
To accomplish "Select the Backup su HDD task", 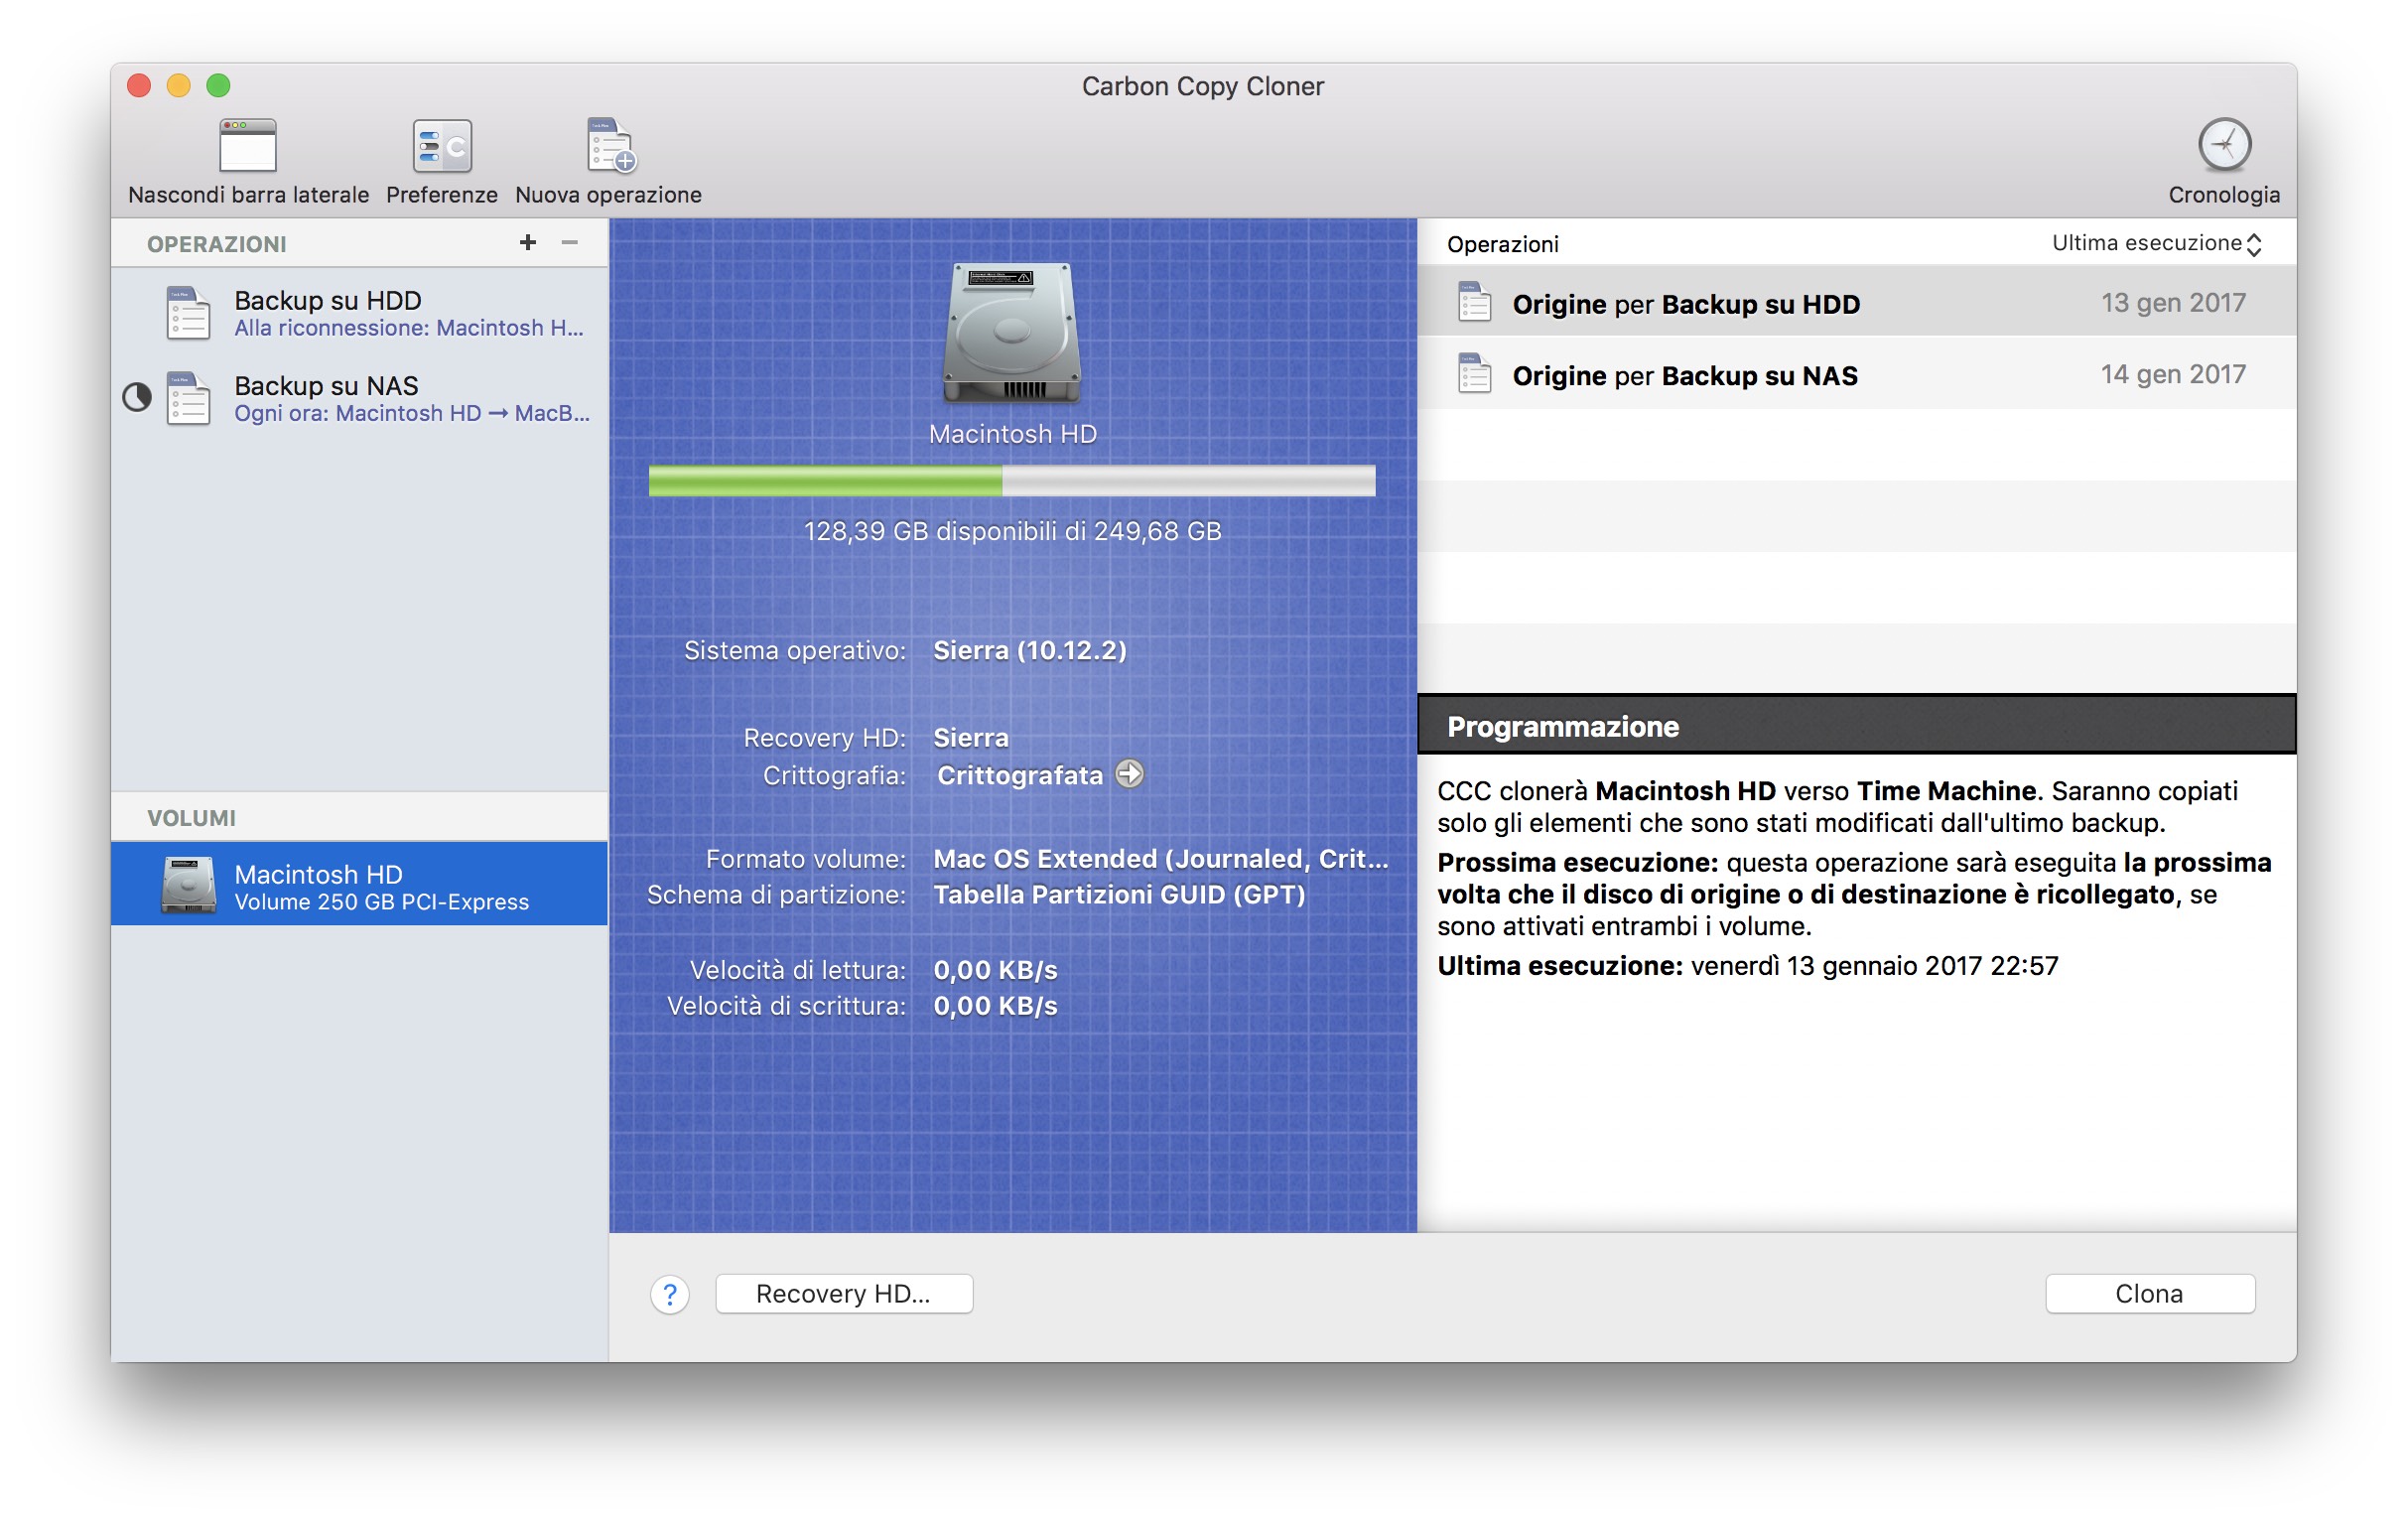I will point(360,312).
